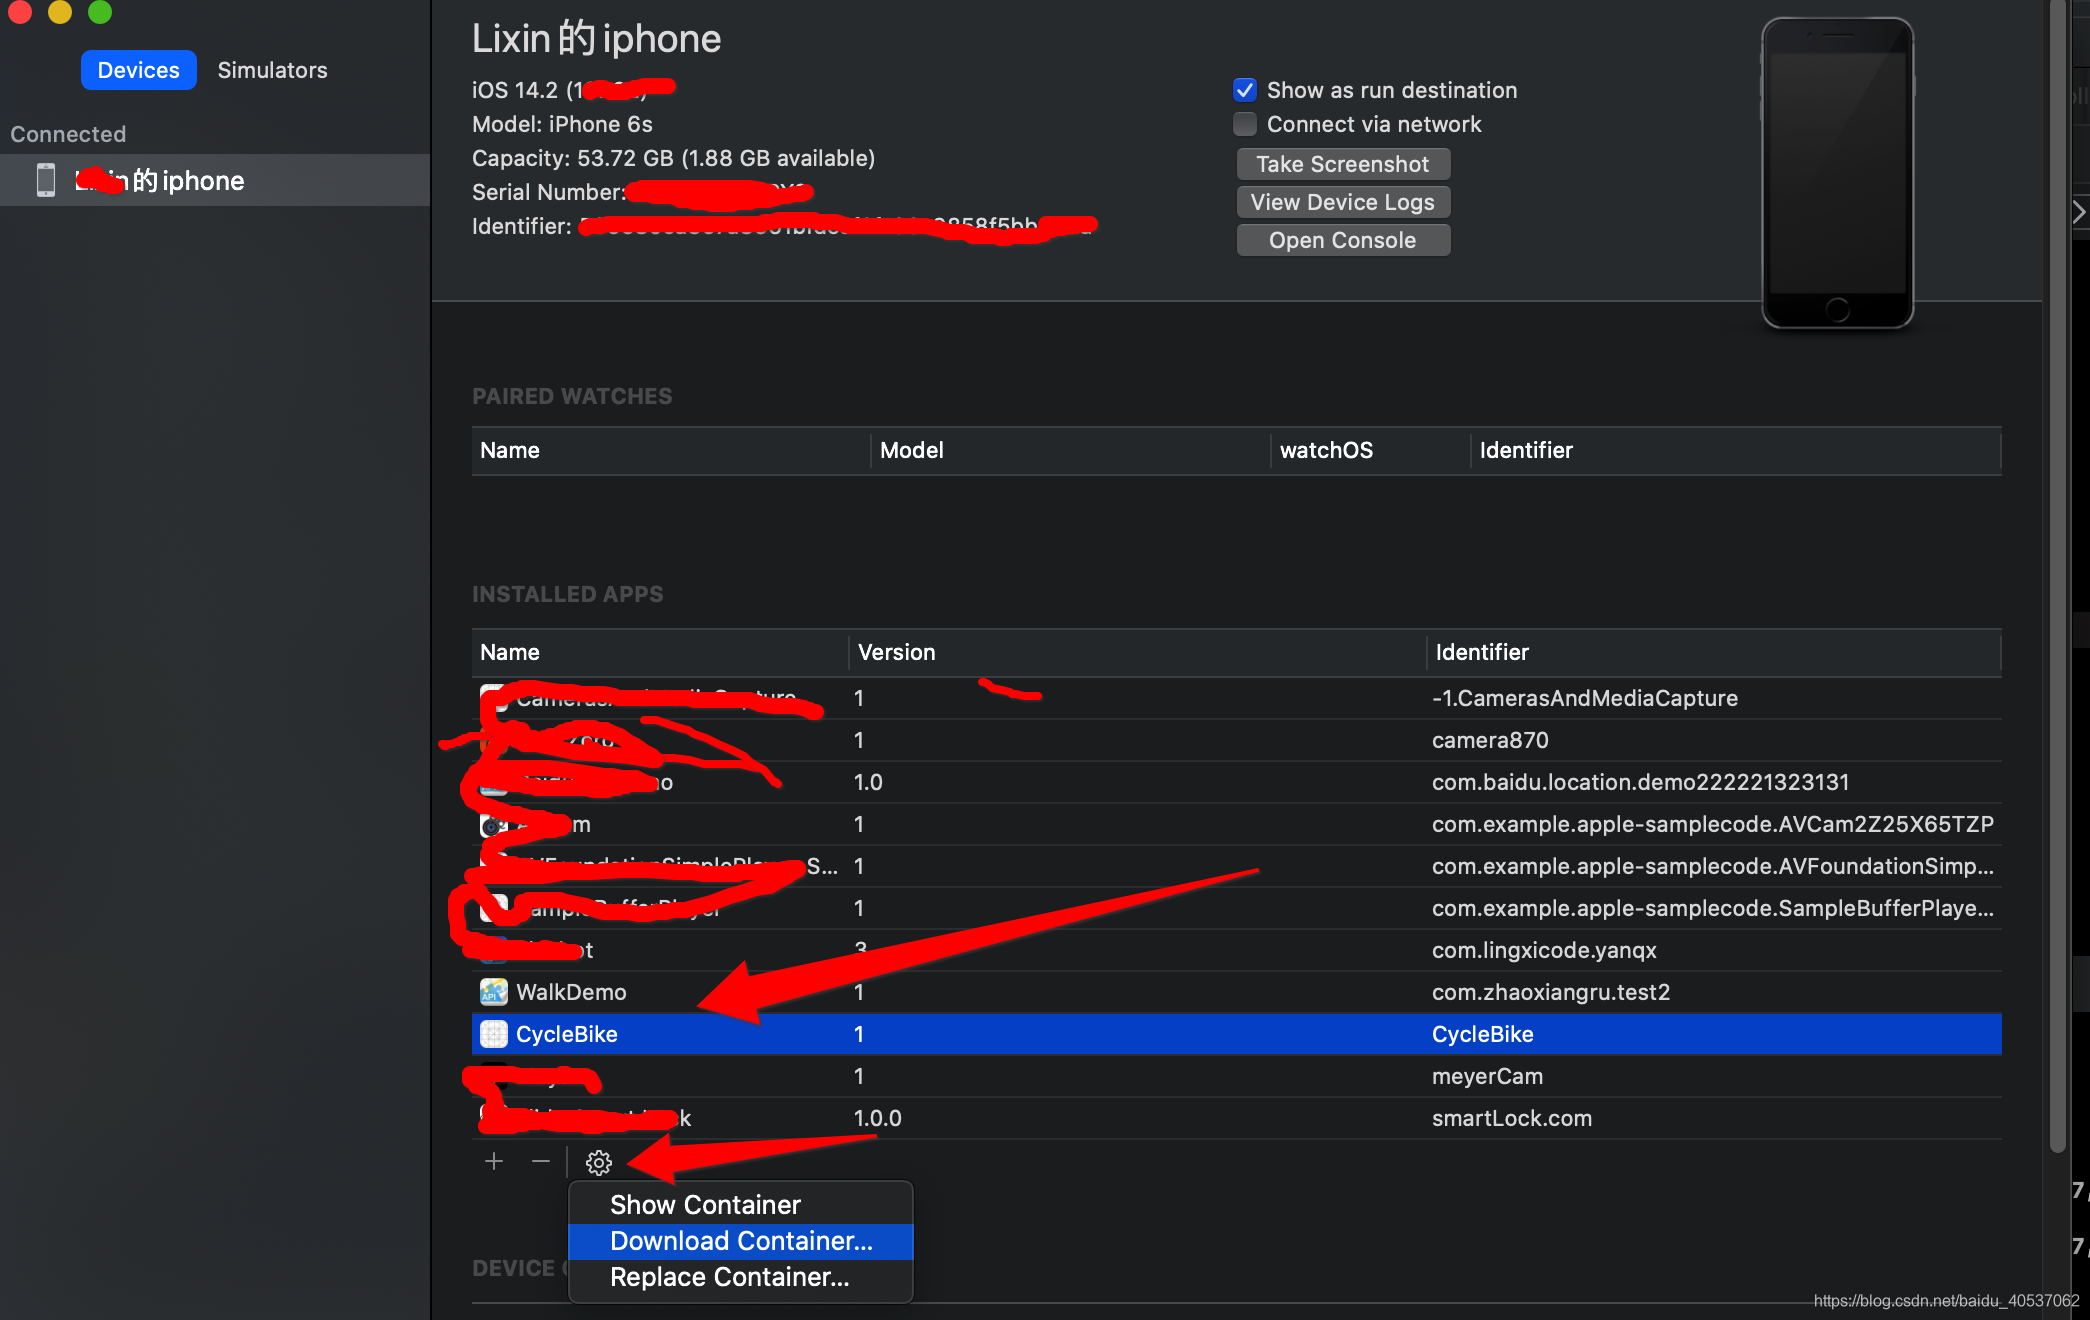Image resolution: width=2090 pixels, height=1320 pixels.
Task: Select the -1.CamerasAndMediaCapture identifier
Action: 1585,698
